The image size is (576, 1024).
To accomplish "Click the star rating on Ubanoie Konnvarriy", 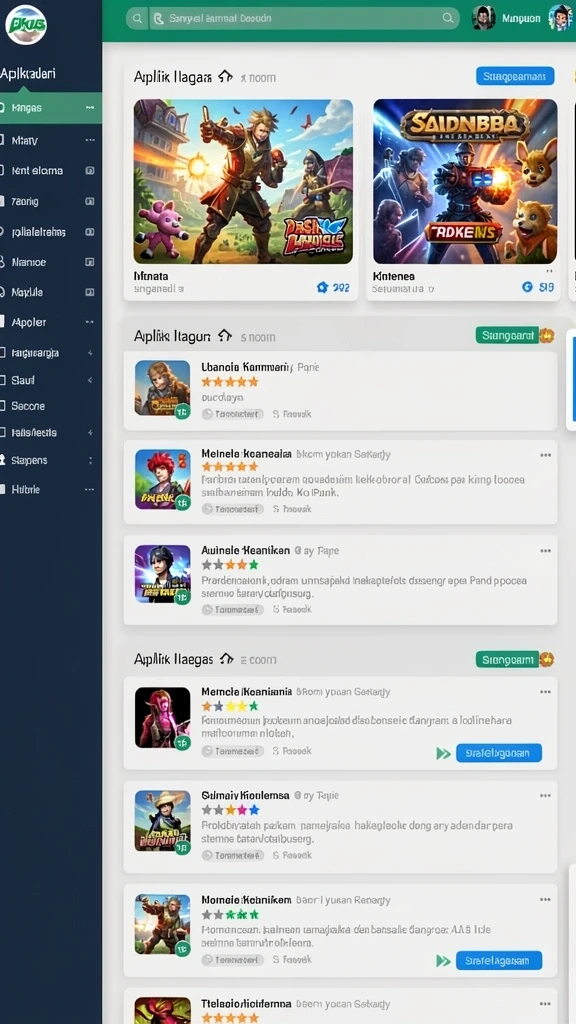I will (230, 382).
